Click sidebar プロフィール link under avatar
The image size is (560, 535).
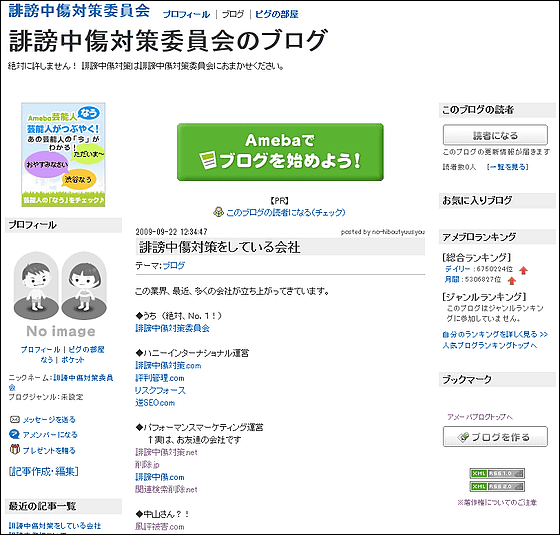(40, 349)
